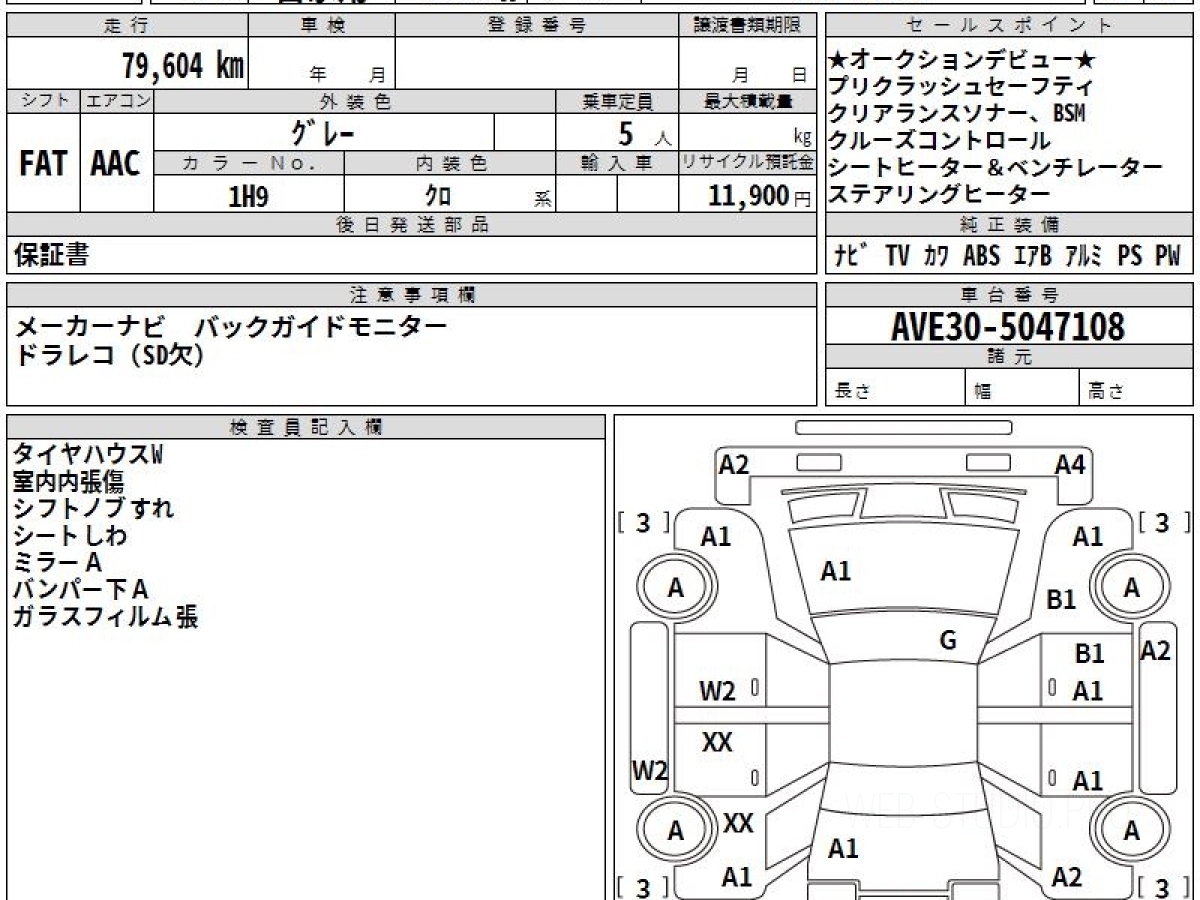Select the カワ leather equipment mark
1200x900 pixels.
pyautogui.click(x=936, y=256)
